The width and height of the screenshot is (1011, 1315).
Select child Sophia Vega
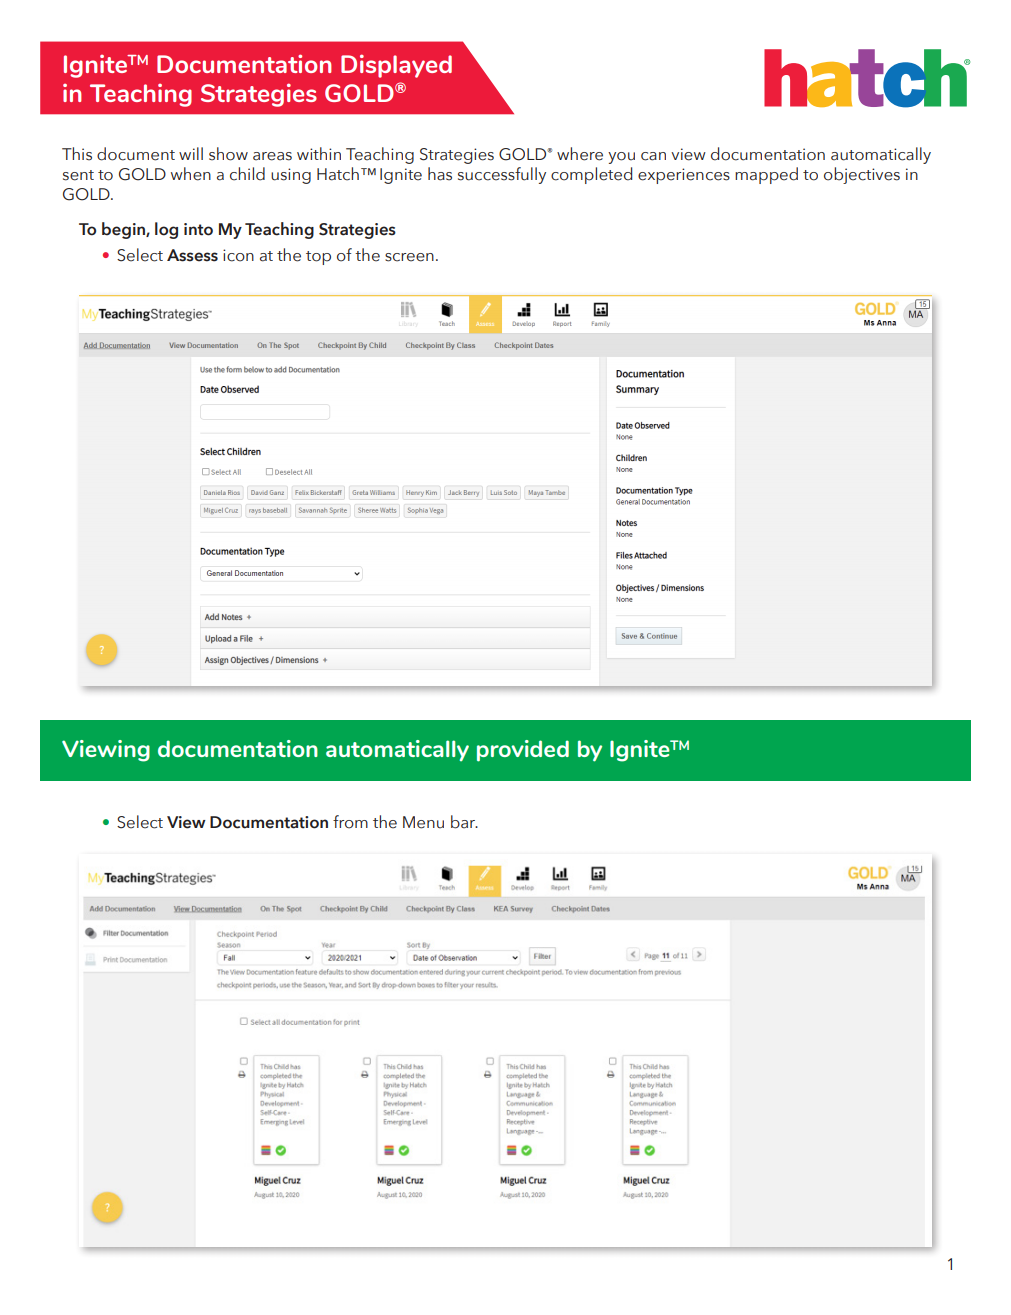(426, 511)
